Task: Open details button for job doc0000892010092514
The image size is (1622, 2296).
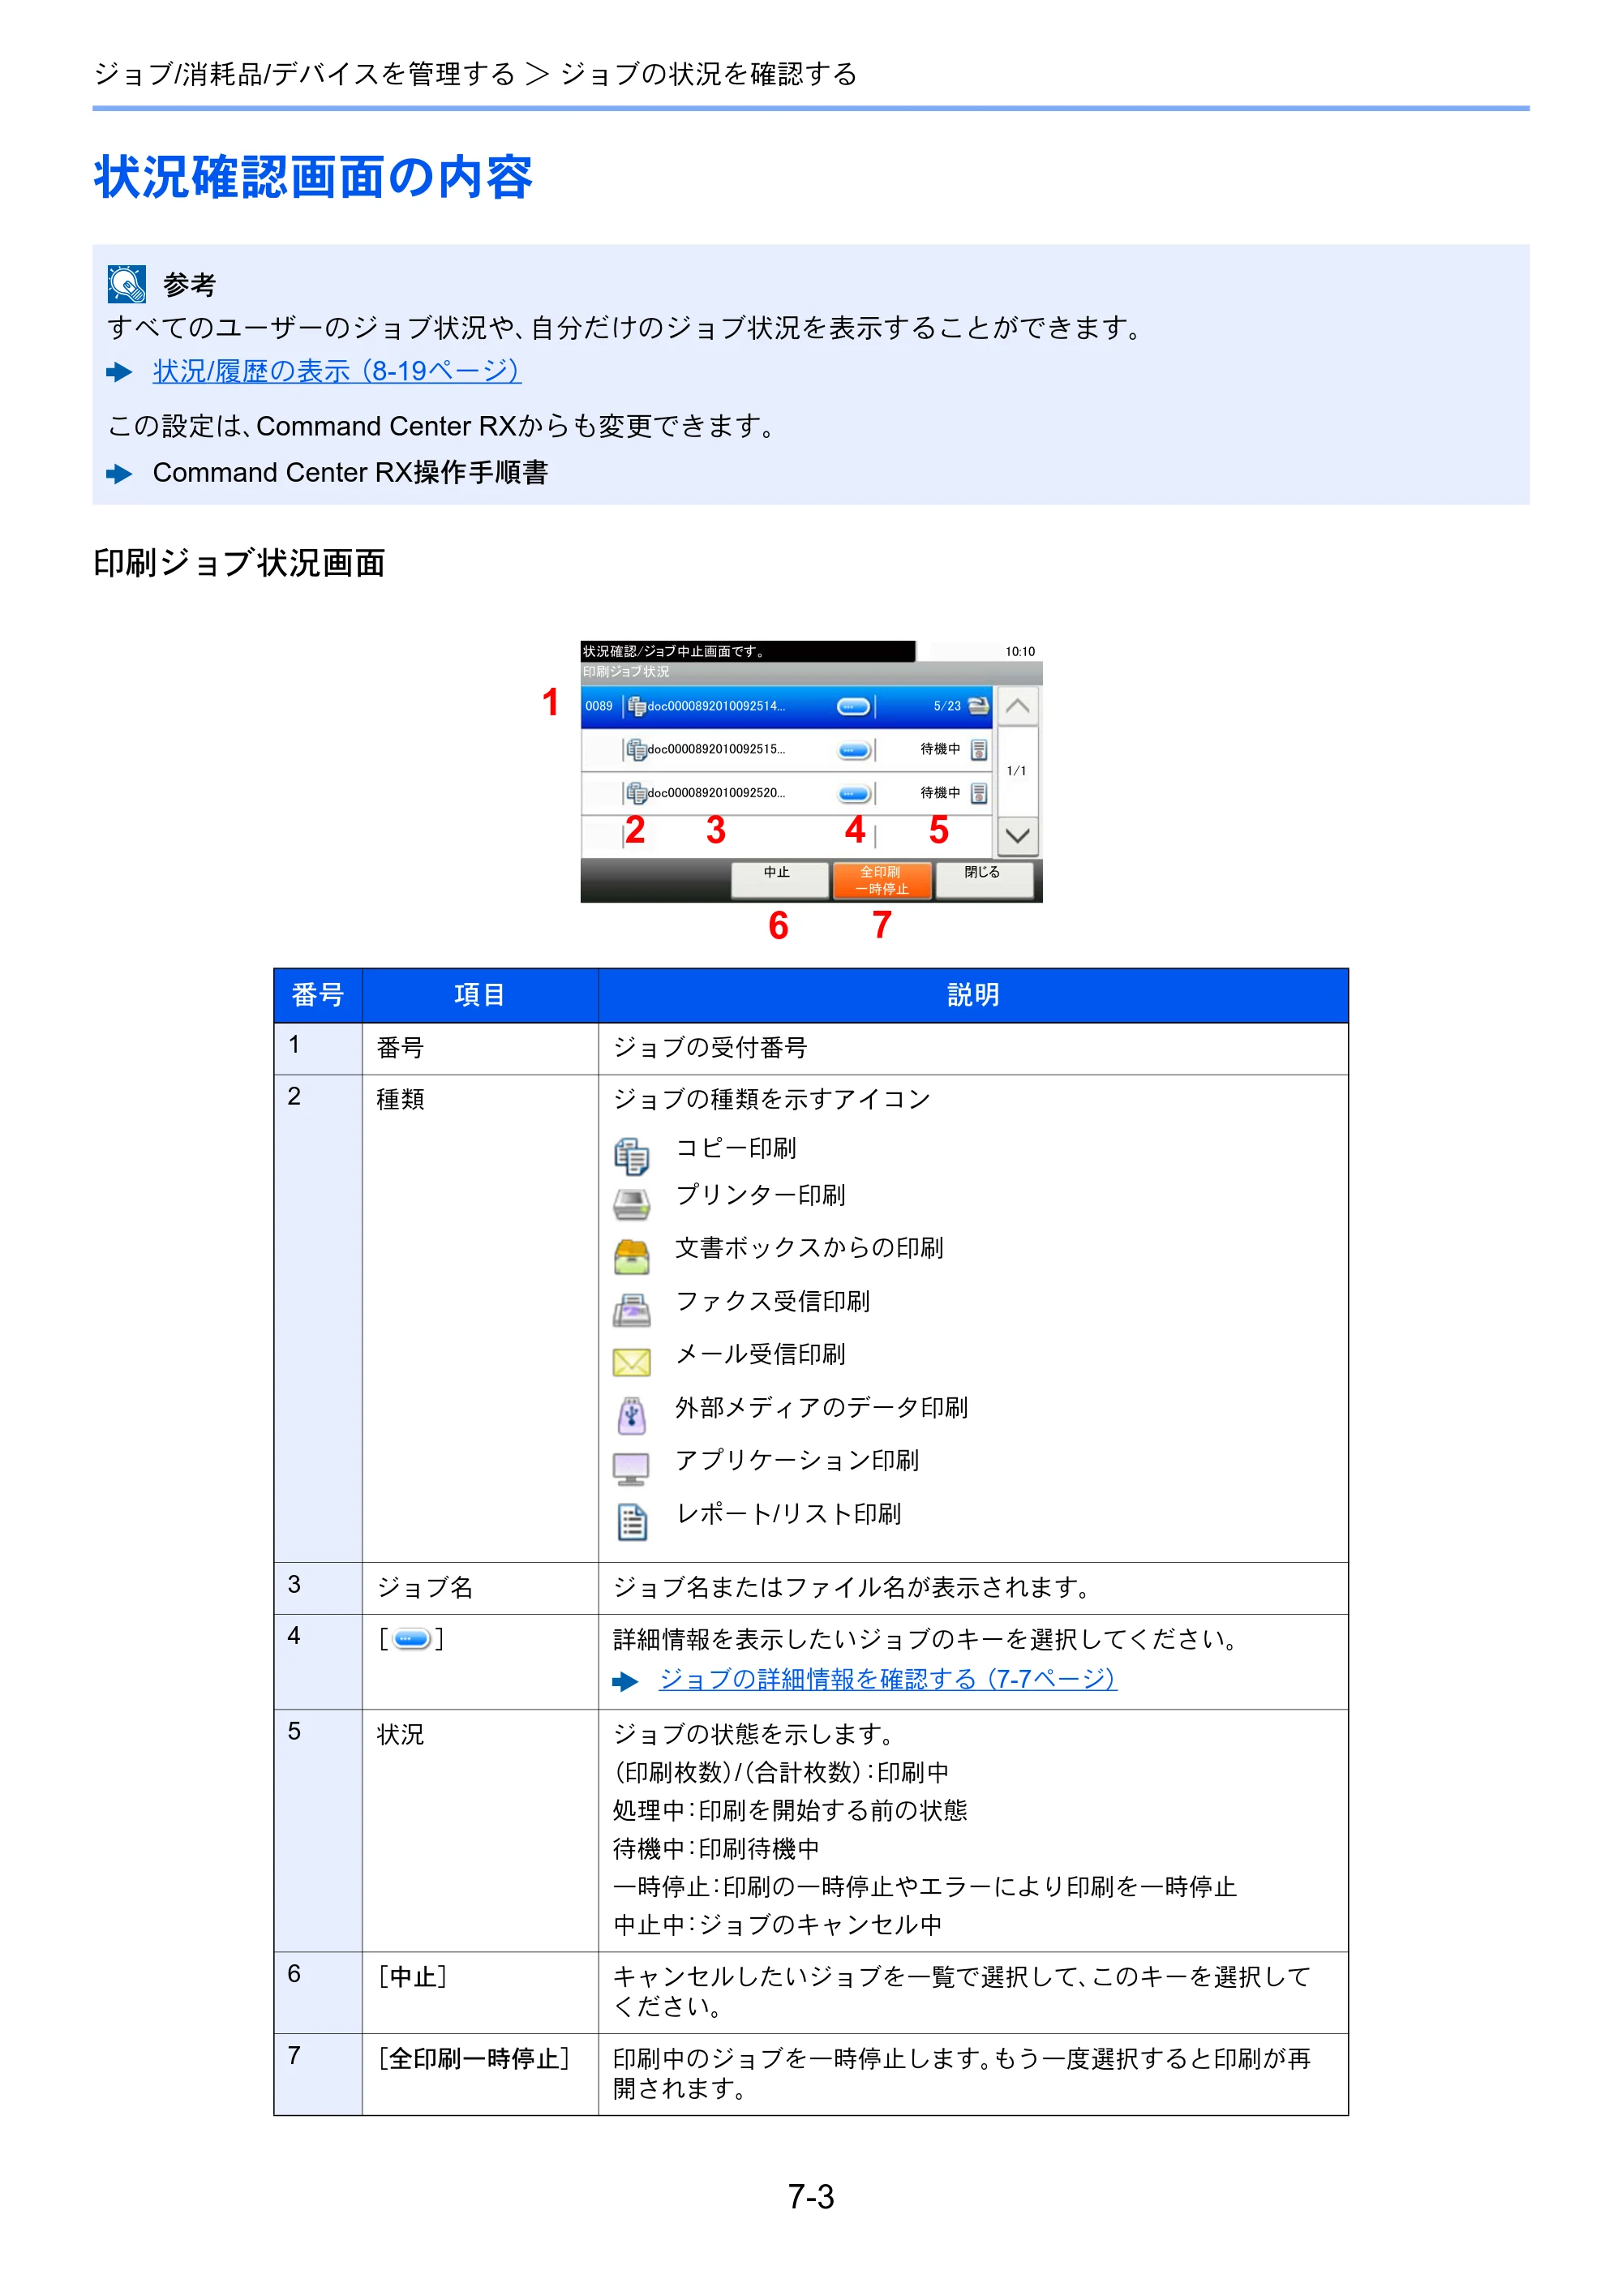Action: pyautogui.click(x=853, y=706)
